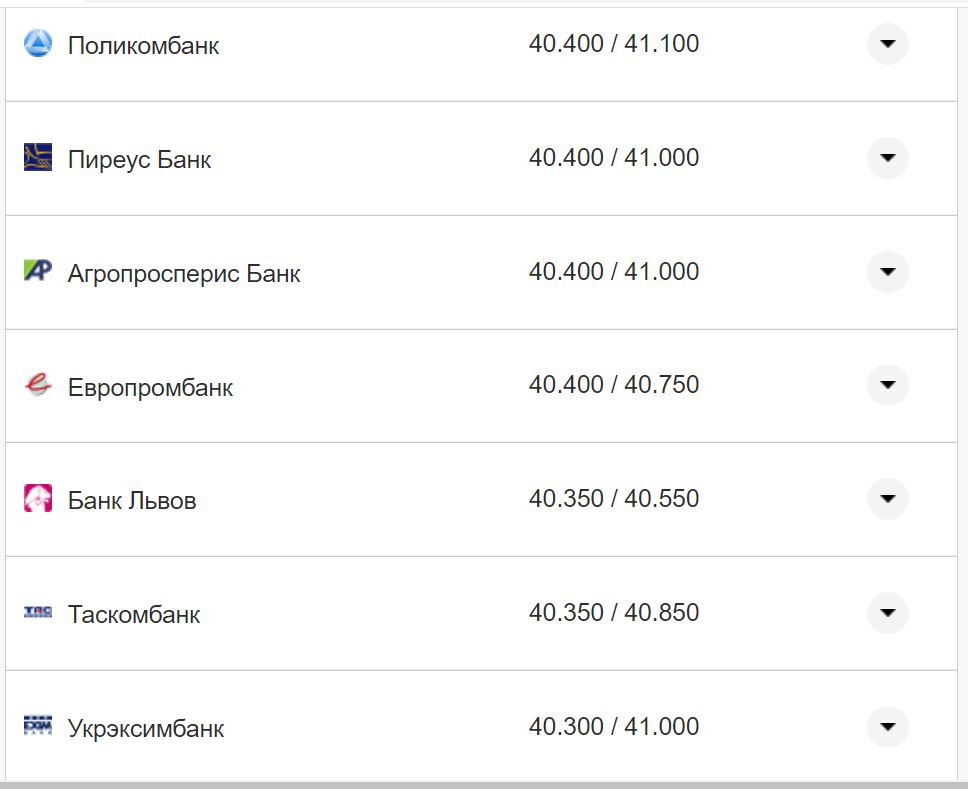Expand the Европромбанк rate details
The image size is (968, 789).
pyautogui.click(x=887, y=386)
